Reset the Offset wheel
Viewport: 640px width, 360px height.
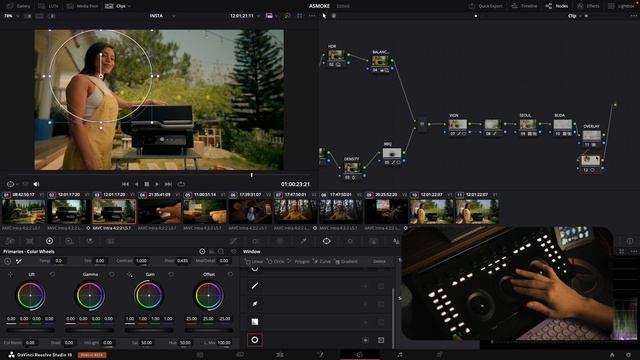point(230,274)
